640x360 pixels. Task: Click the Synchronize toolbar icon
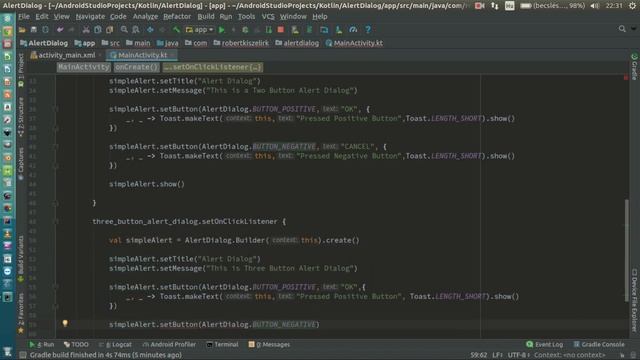point(45,29)
